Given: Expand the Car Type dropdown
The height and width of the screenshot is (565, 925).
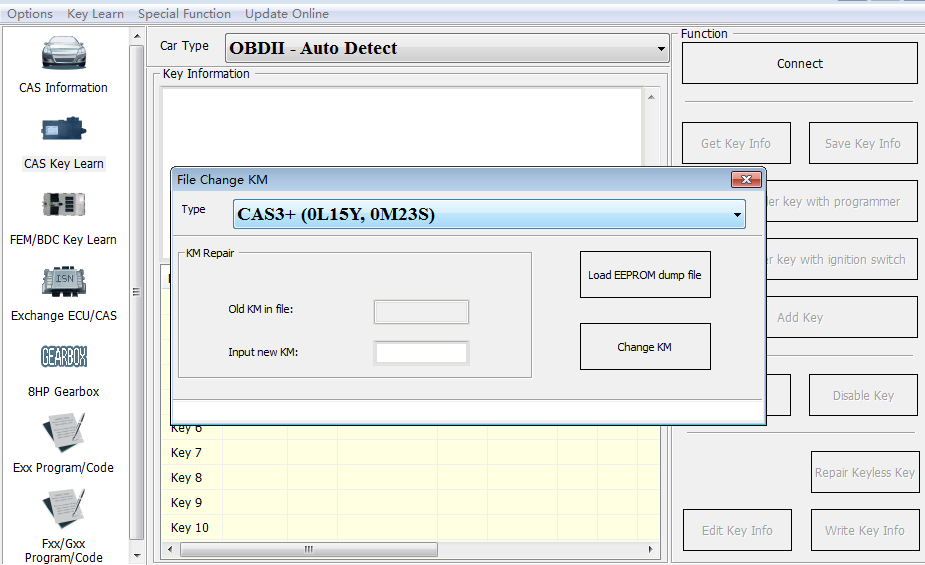Looking at the screenshot, I should [661, 48].
